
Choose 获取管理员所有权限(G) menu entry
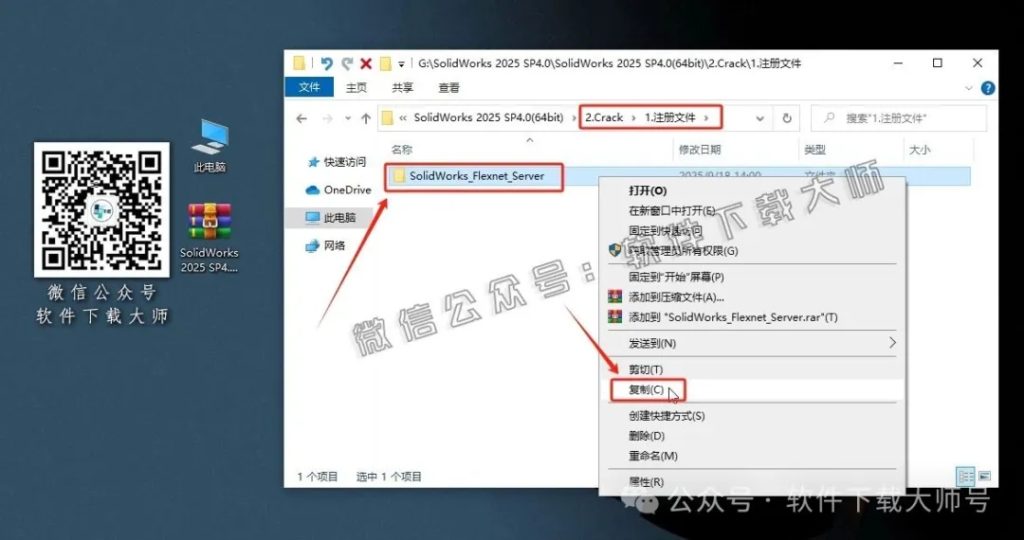point(752,251)
